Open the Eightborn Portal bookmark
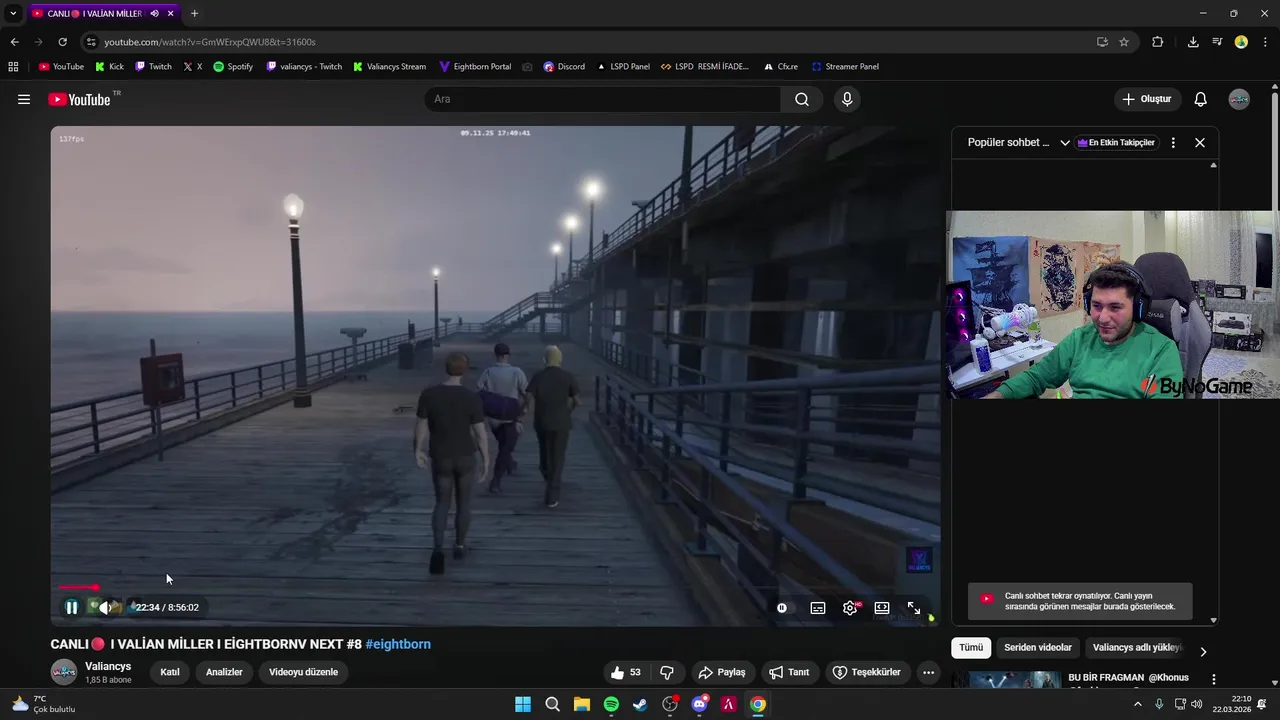The width and height of the screenshot is (1280, 720). (x=475, y=67)
